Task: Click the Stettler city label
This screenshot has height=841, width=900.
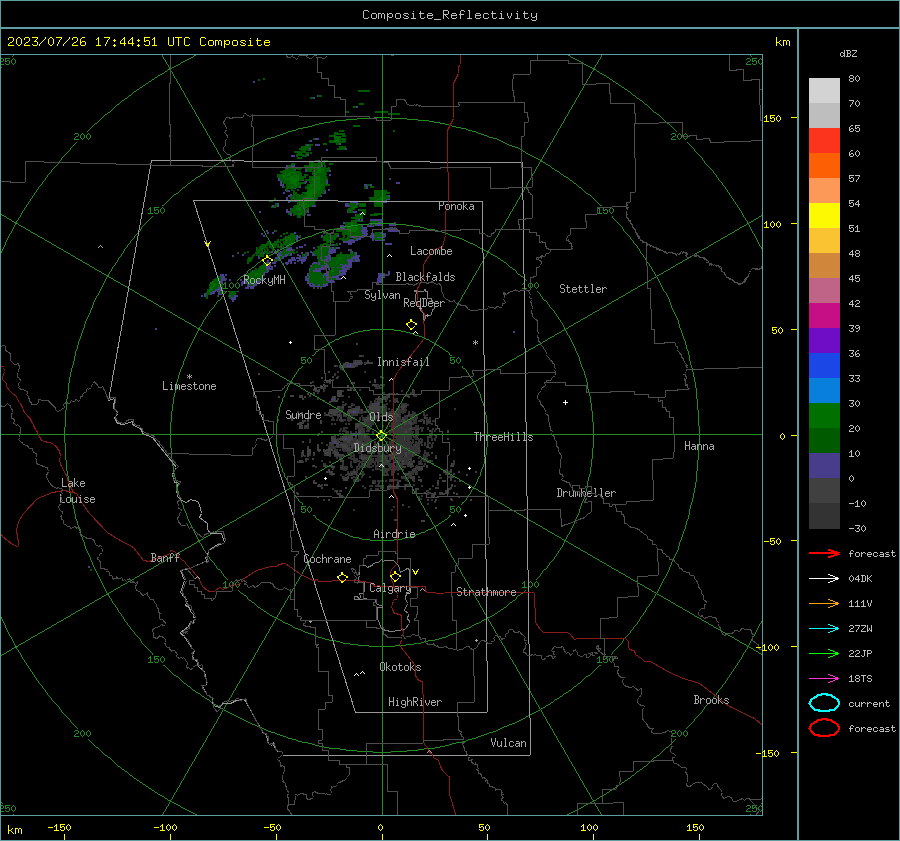Action: pos(583,289)
